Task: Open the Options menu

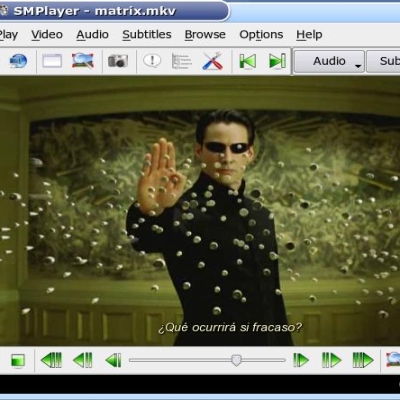Action: coord(261,35)
